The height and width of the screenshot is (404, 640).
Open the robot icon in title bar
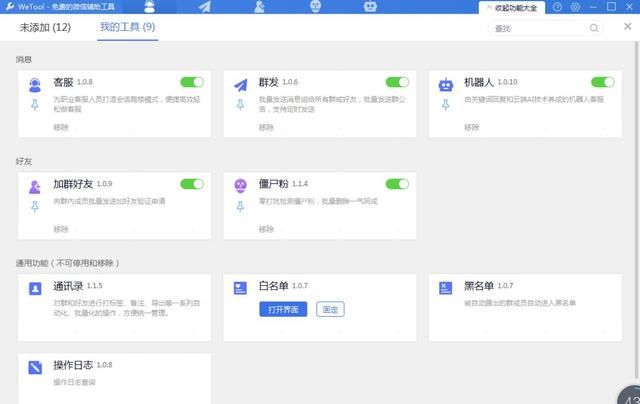pyautogui.click(x=370, y=6)
